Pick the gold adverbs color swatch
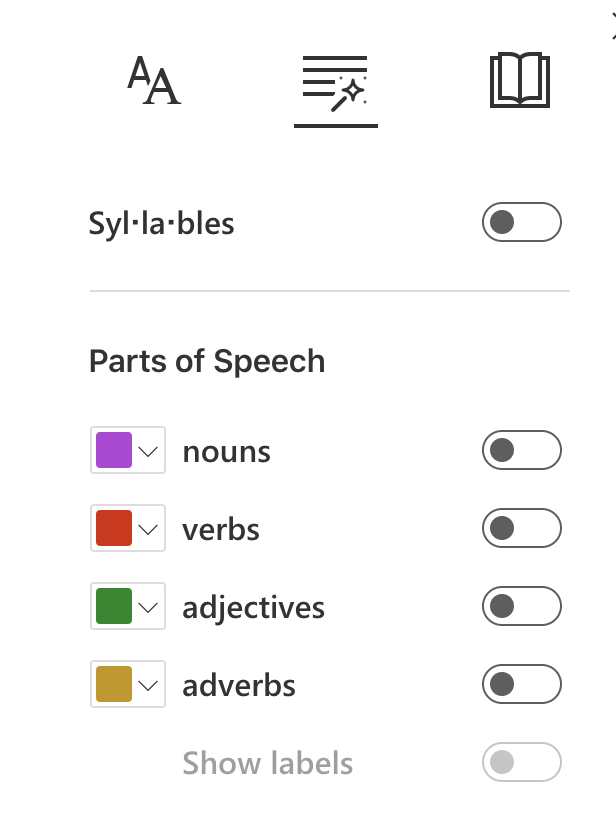The height and width of the screenshot is (826, 616). [113, 685]
